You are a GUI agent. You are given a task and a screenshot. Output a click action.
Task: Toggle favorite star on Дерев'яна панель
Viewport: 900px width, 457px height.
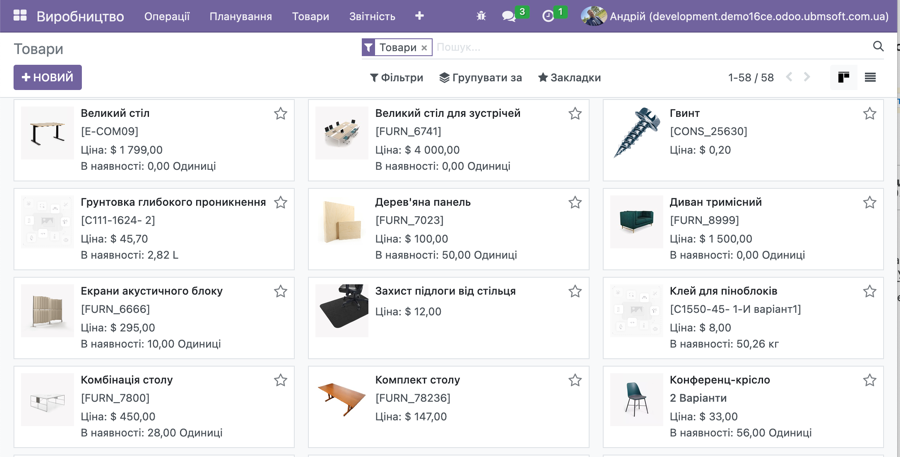(x=575, y=203)
